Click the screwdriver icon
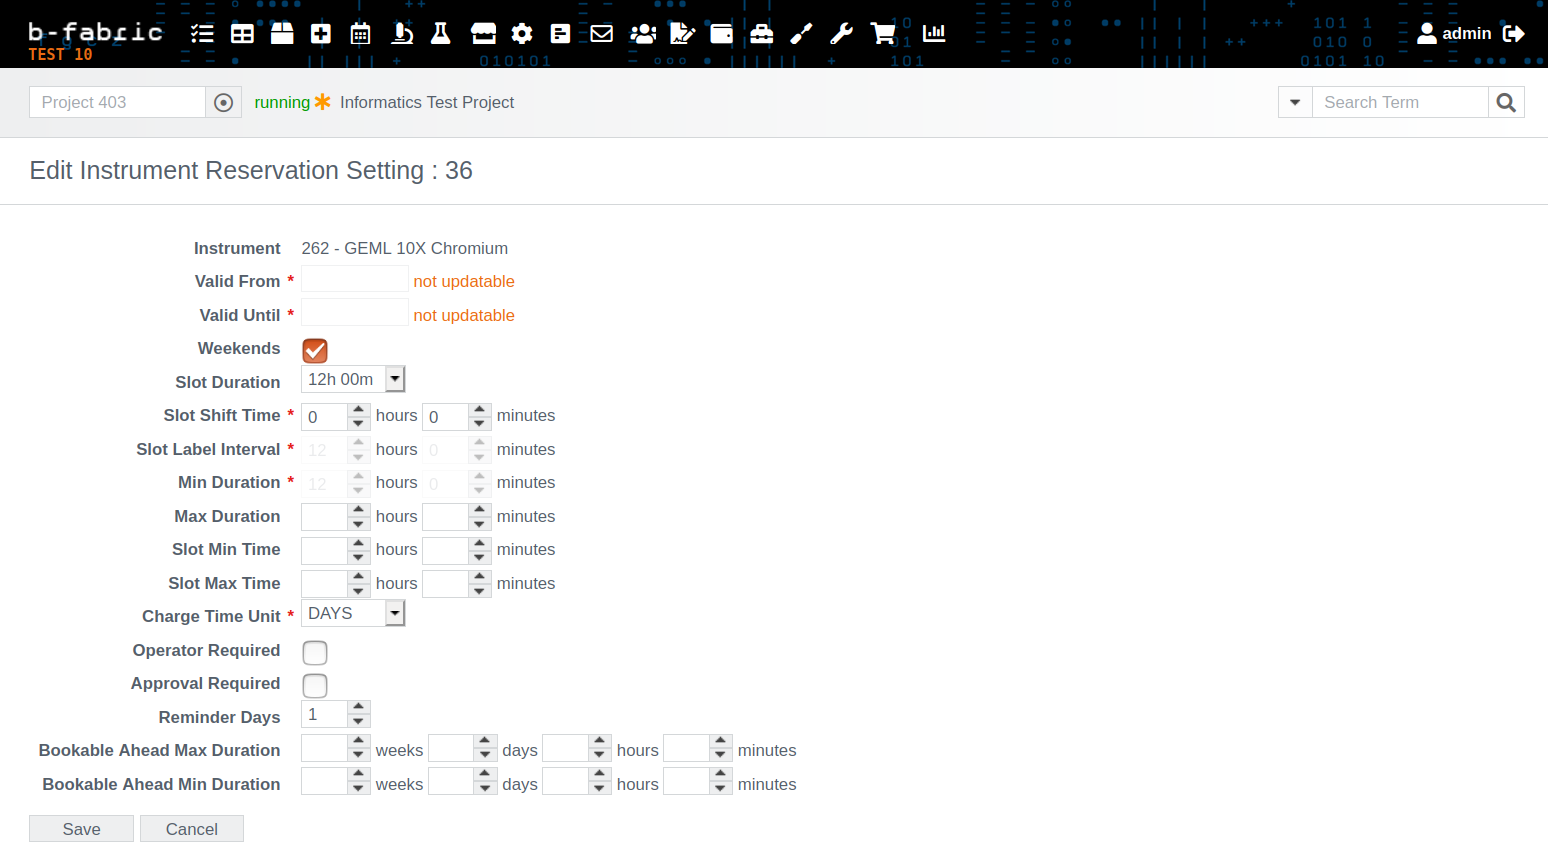Screen dimensions: 1548x854 tap(801, 34)
